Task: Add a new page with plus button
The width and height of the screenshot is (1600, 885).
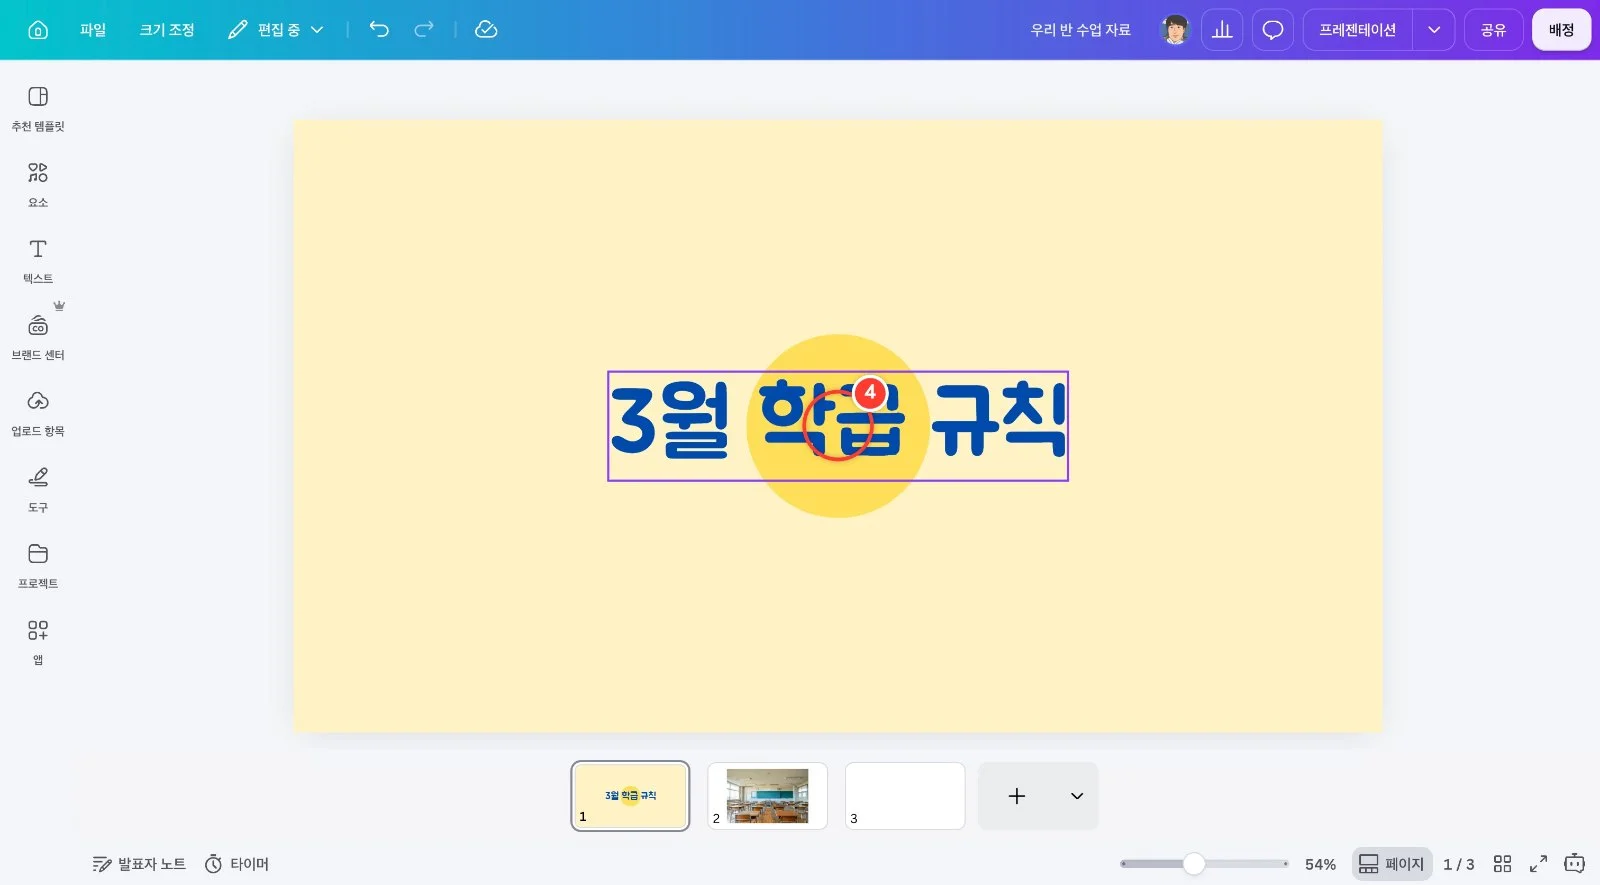Action: pos(1017,796)
